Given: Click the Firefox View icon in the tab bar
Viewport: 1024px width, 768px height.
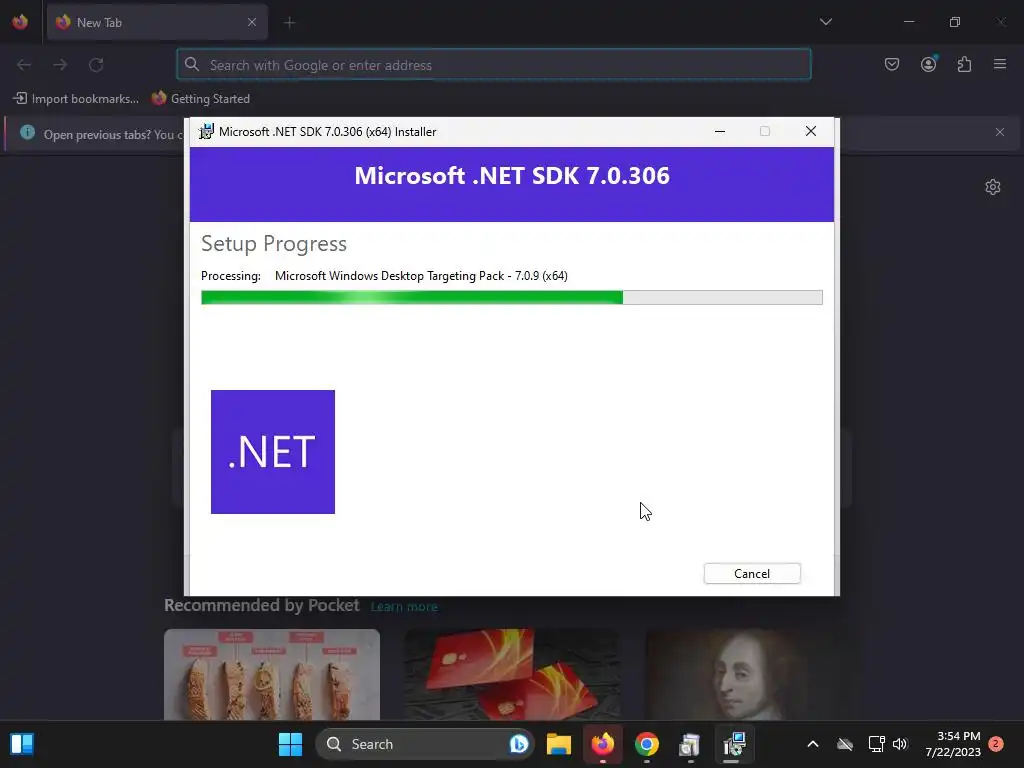Looking at the screenshot, I should coord(20,22).
